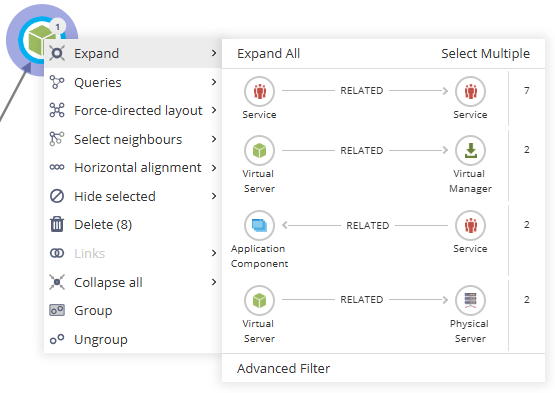Open the Expand submenu arrow

pyautogui.click(x=214, y=53)
